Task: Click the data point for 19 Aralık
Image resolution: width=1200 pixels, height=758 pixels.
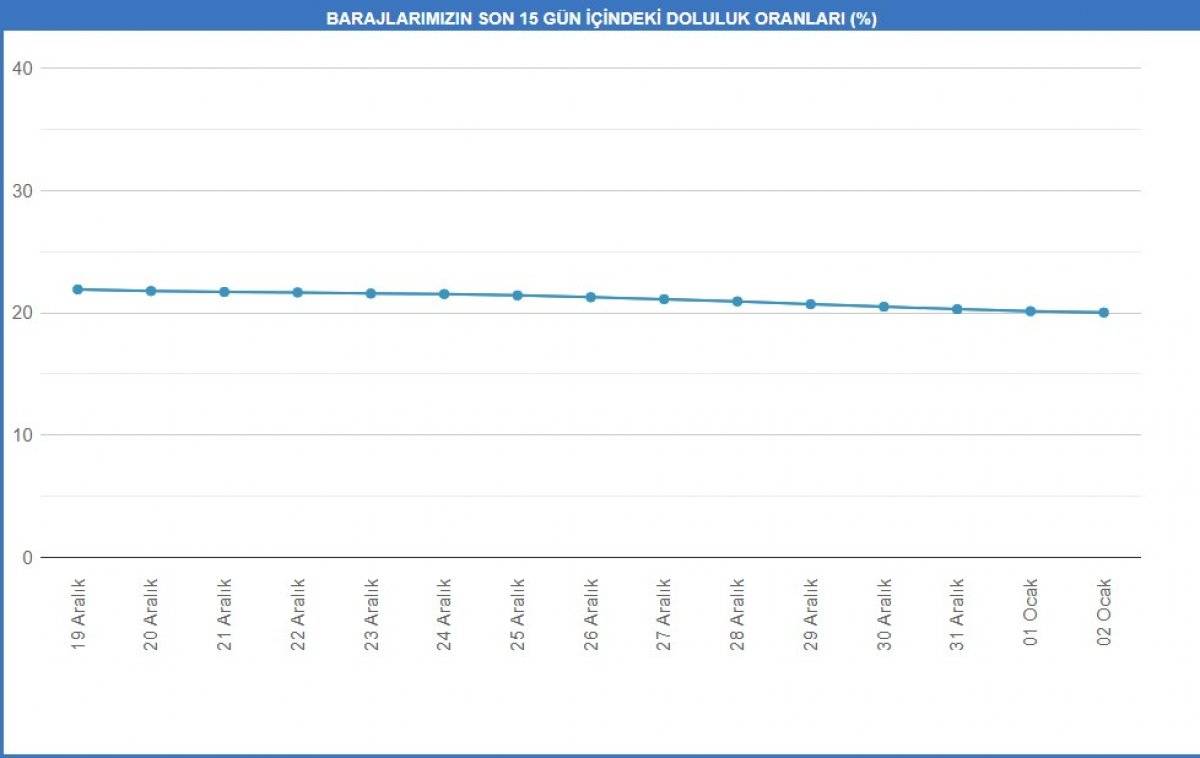Action: click(77, 289)
